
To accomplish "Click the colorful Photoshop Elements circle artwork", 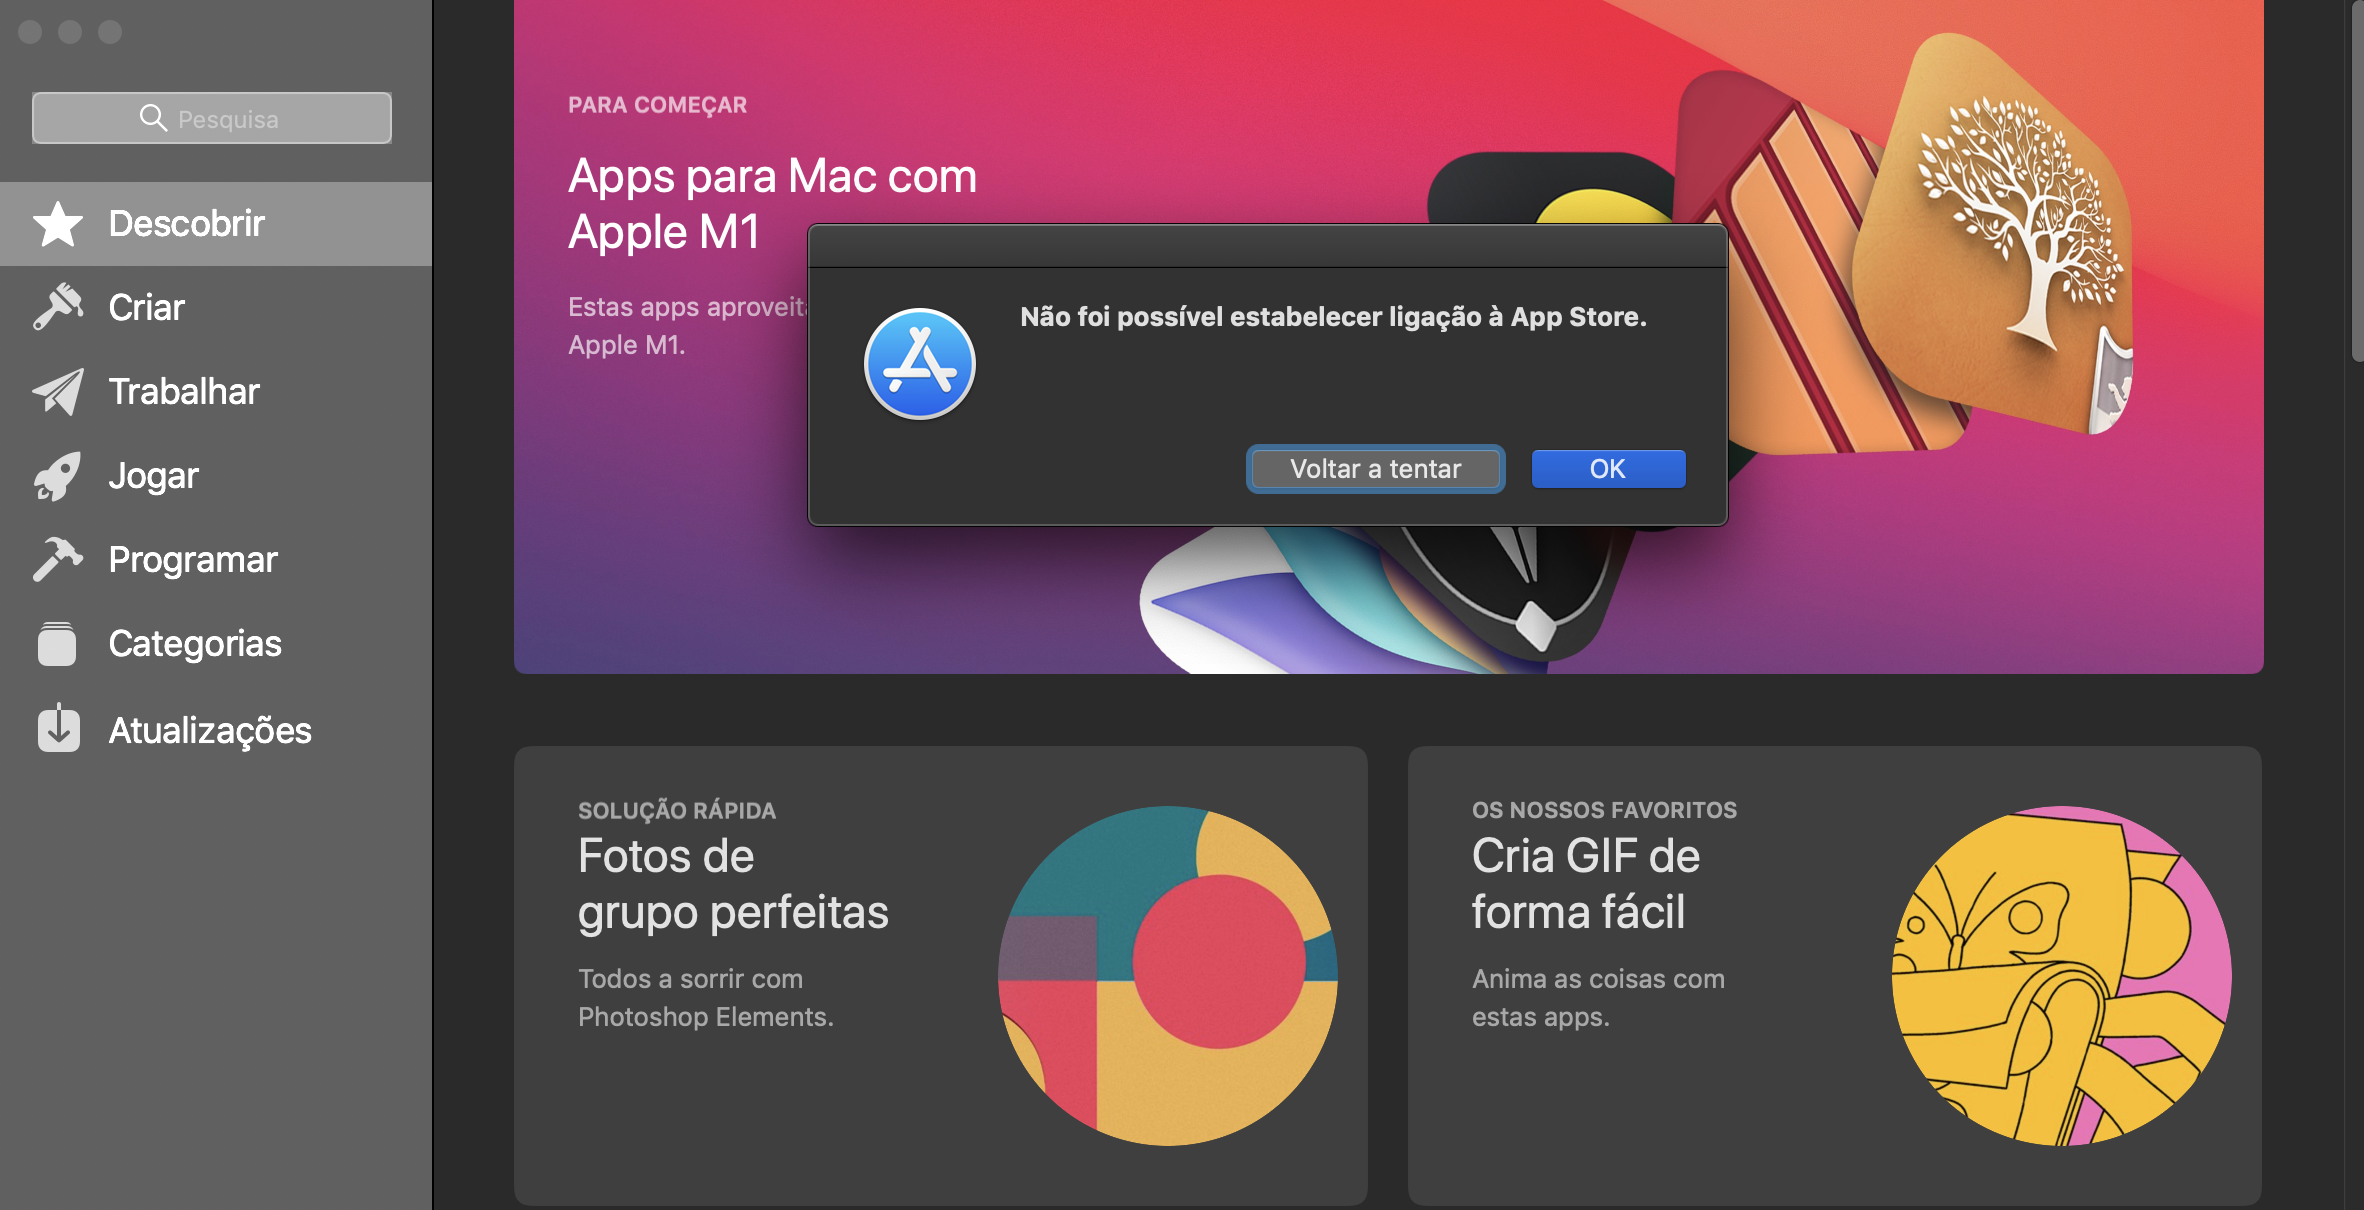I will tap(1167, 975).
